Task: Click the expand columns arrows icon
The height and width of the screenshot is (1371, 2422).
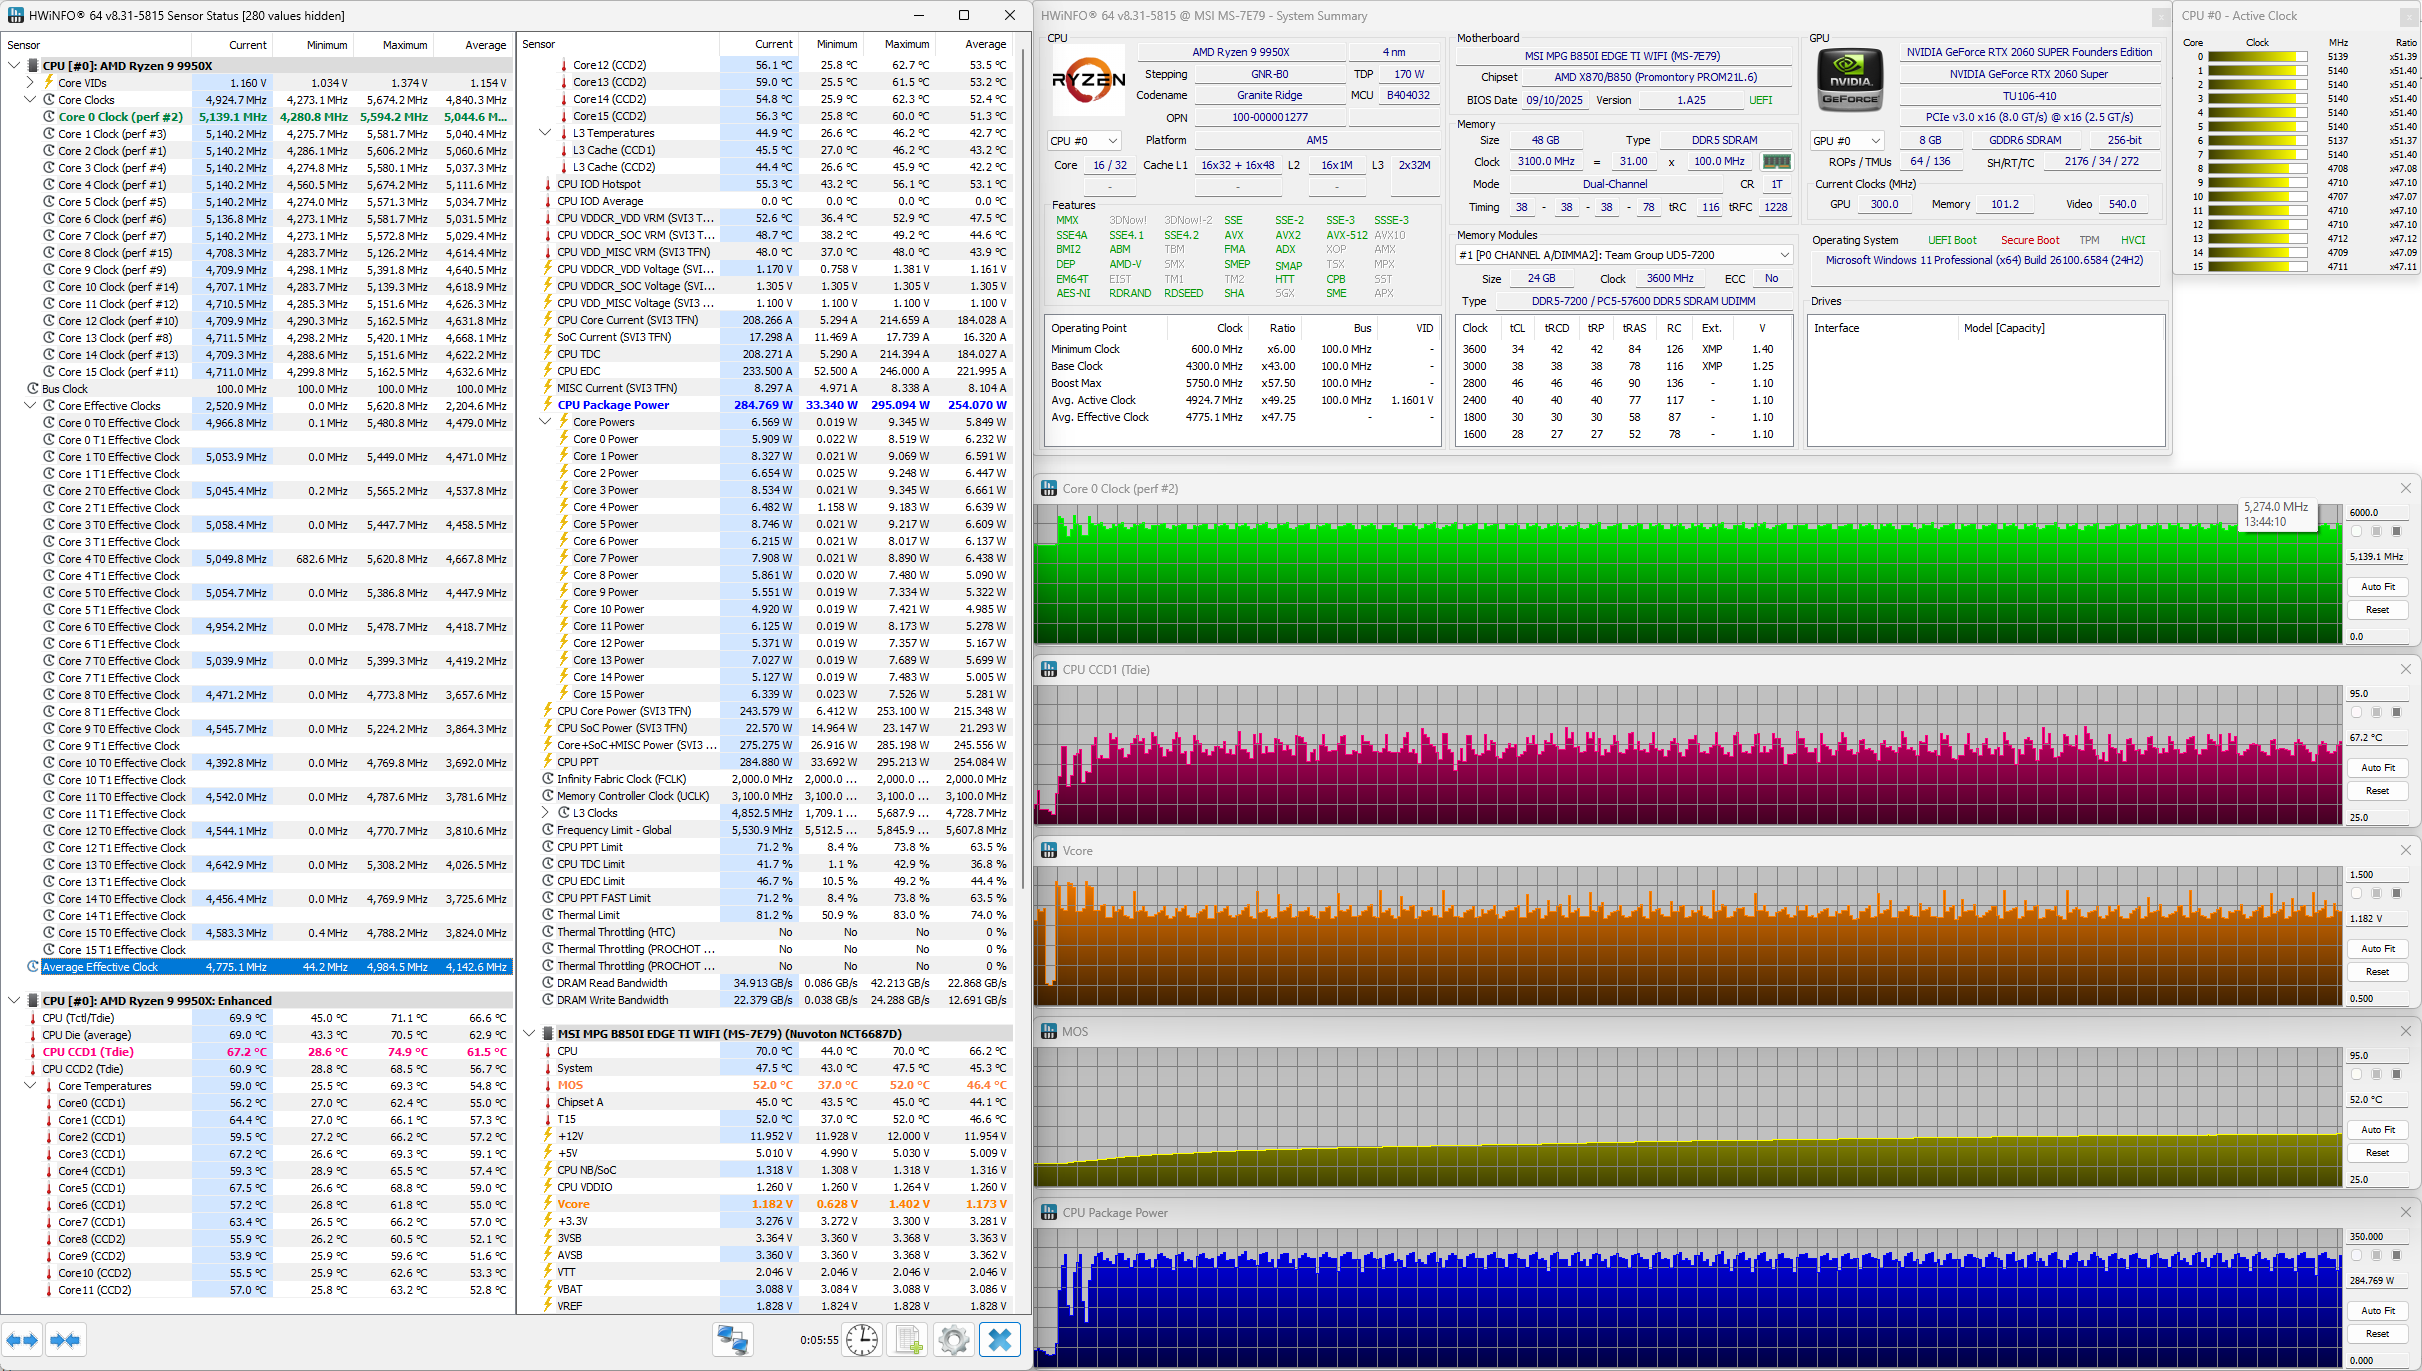Action: click(22, 1340)
